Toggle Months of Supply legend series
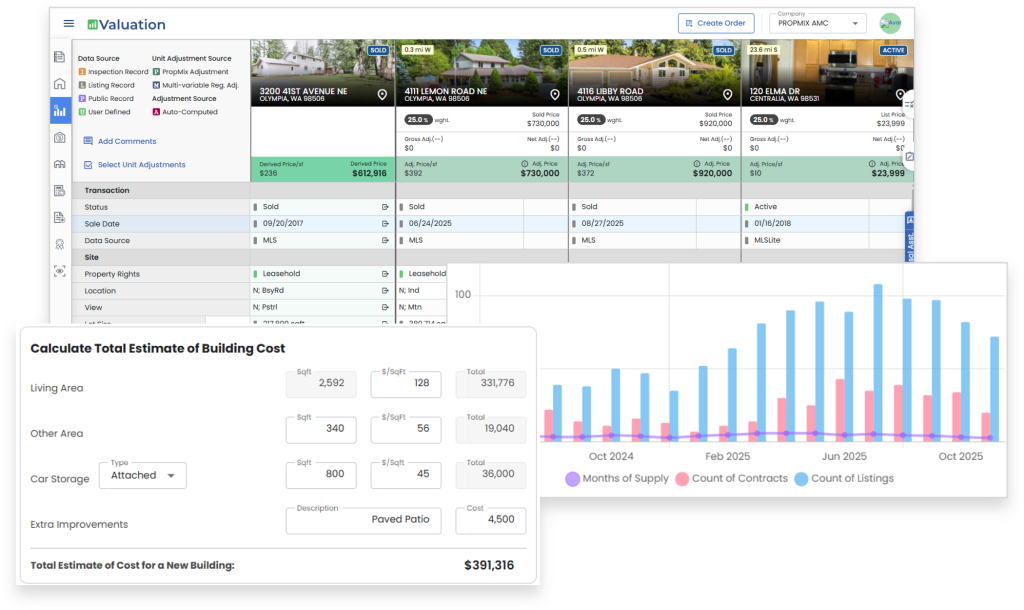This screenshot has height=610, width=1024. 573,479
